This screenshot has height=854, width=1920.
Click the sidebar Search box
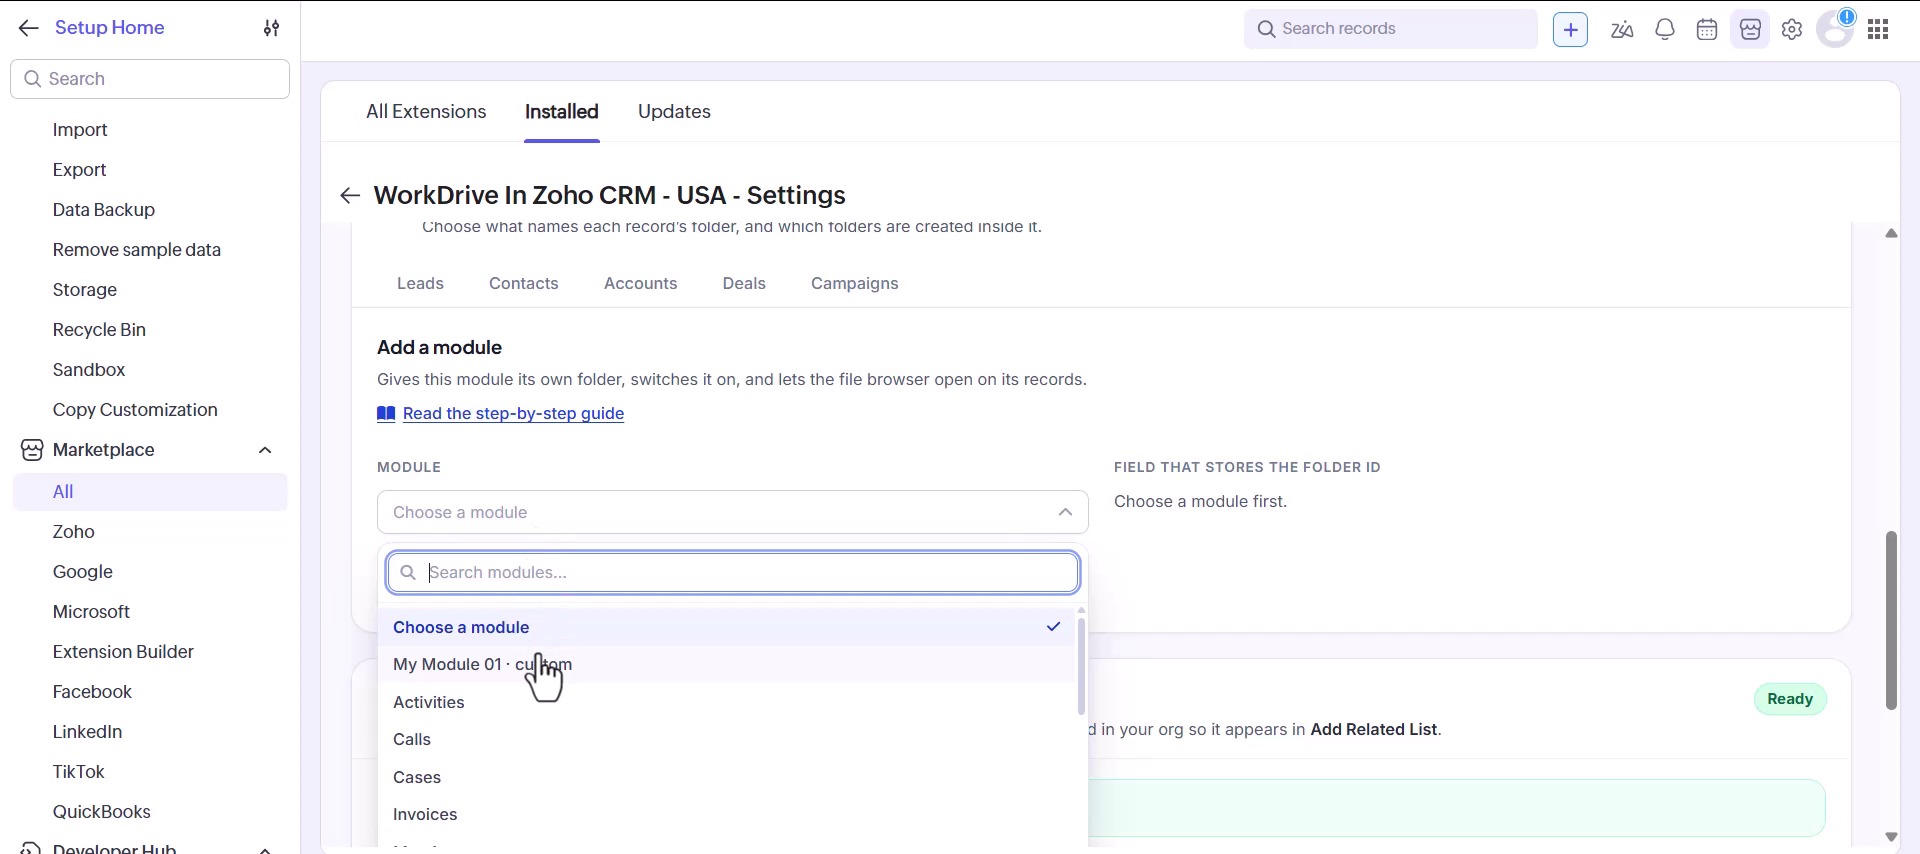pyautogui.click(x=150, y=79)
